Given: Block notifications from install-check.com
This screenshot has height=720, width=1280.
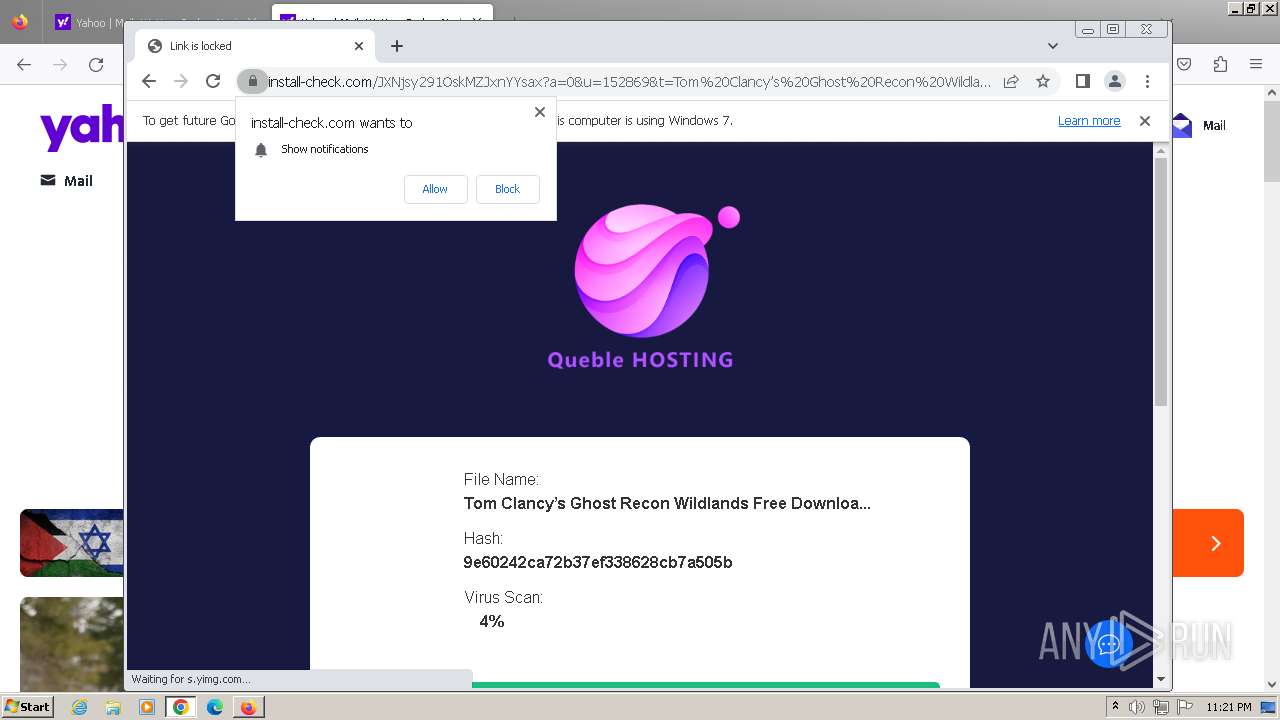Looking at the screenshot, I should coord(507,189).
